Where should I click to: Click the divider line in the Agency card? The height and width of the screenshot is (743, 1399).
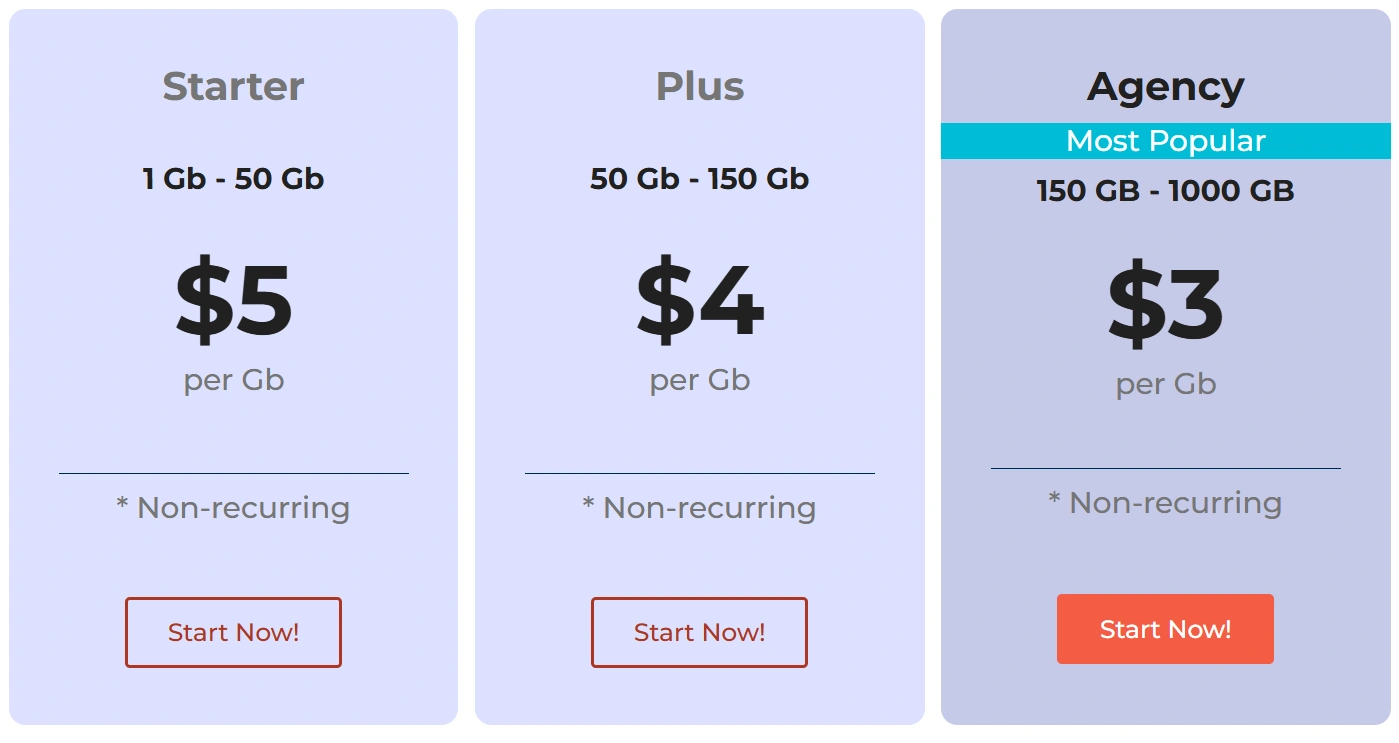1165,468
